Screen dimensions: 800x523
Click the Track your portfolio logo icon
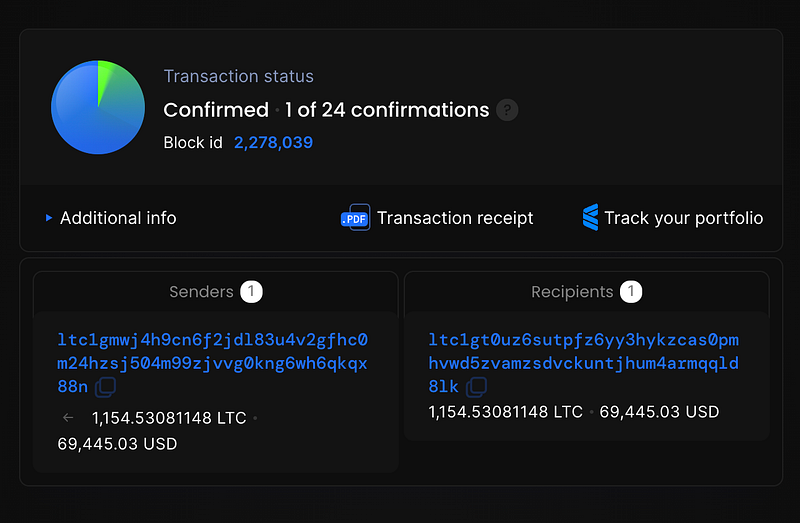tap(590, 217)
